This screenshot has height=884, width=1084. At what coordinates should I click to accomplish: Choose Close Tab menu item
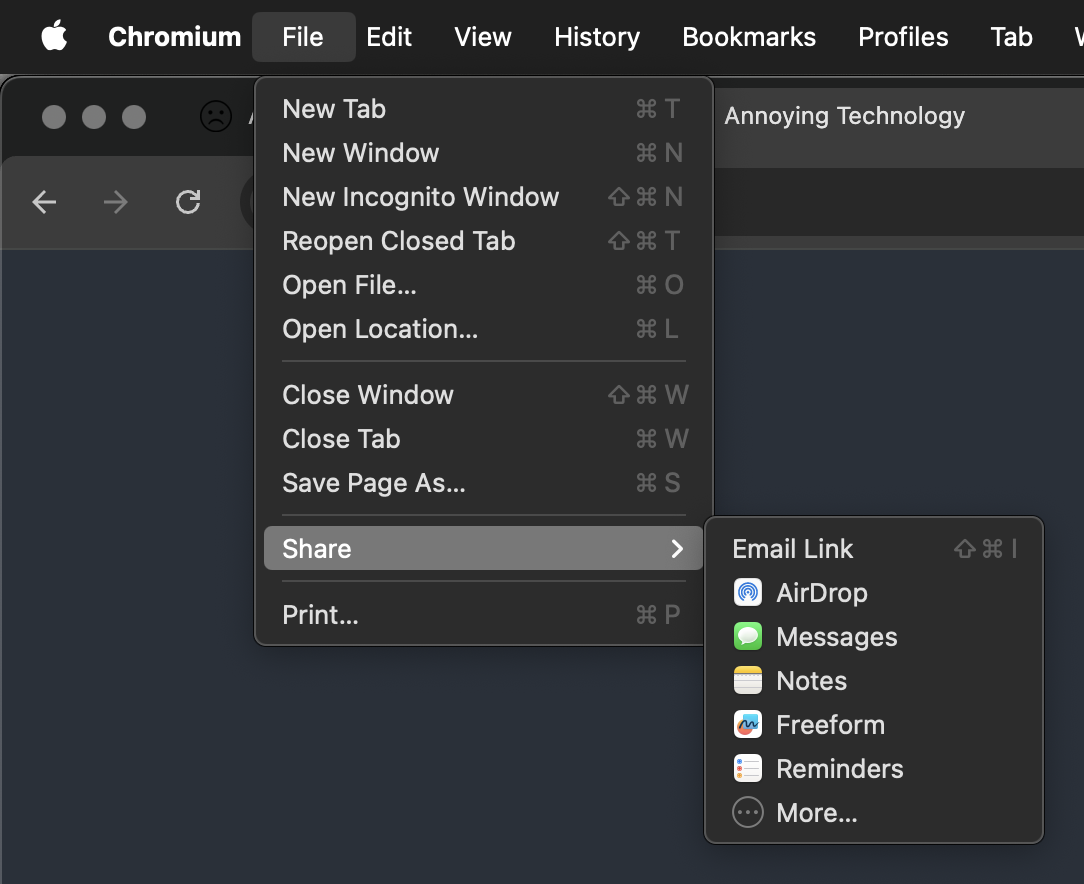pyautogui.click(x=483, y=439)
